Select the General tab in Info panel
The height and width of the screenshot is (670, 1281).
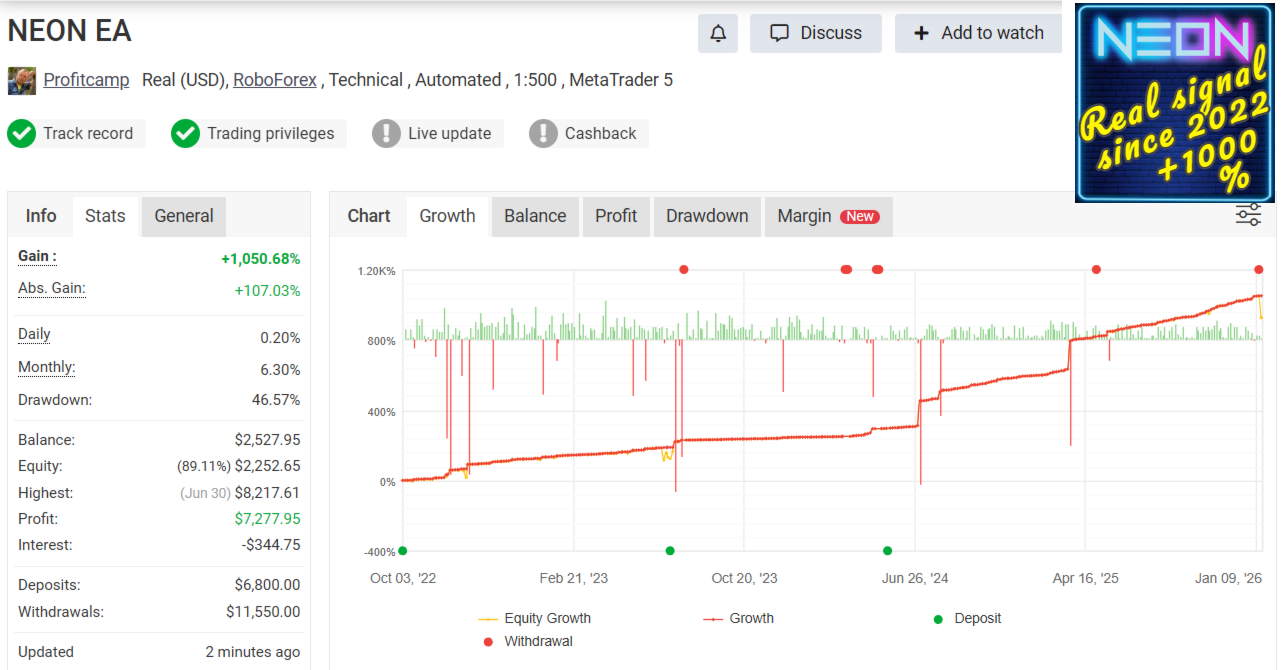[x=184, y=216]
